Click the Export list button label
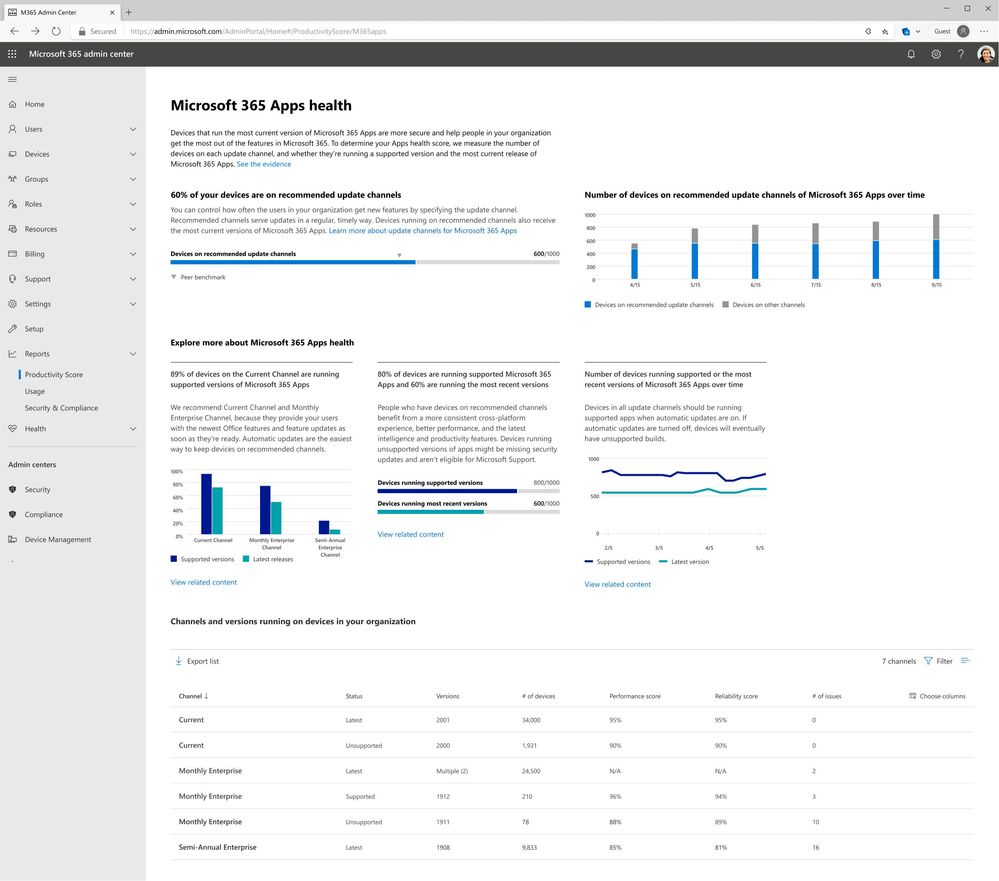The image size is (999, 881). click(x=203, y=661)
